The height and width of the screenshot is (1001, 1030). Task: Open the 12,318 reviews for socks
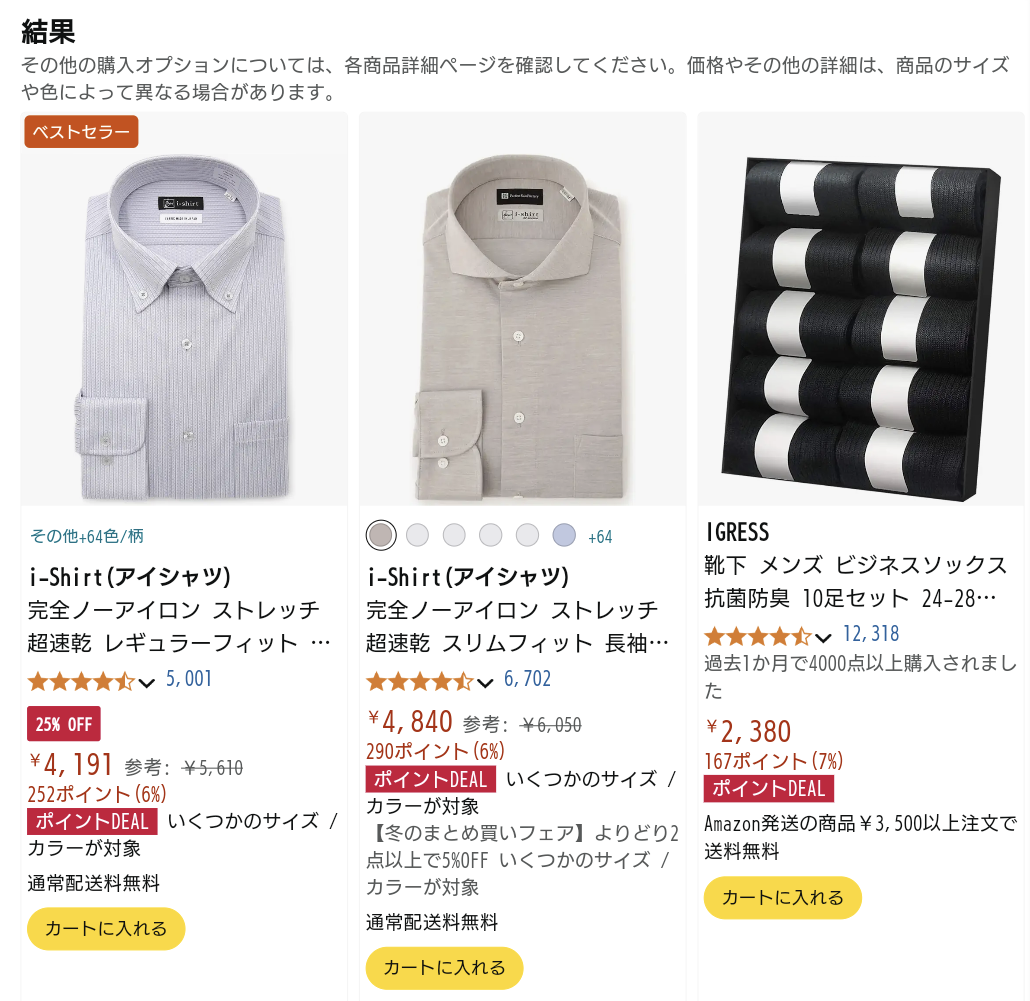[871, 634]
